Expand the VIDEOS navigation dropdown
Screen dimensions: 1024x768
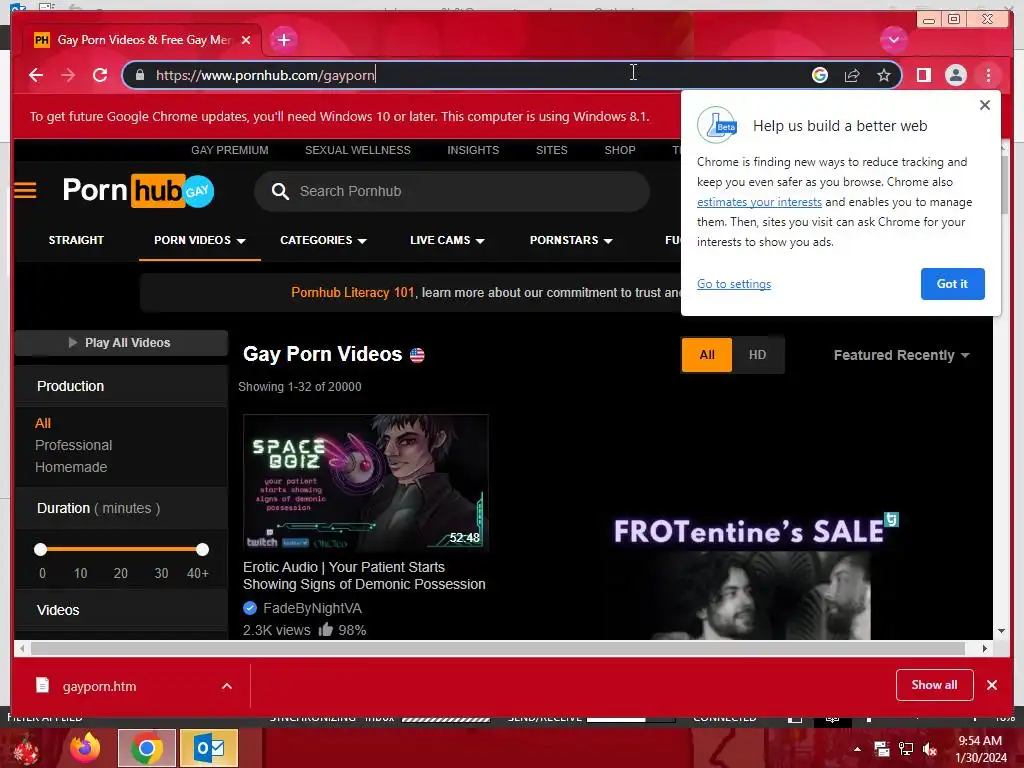(x=200, y=240)
